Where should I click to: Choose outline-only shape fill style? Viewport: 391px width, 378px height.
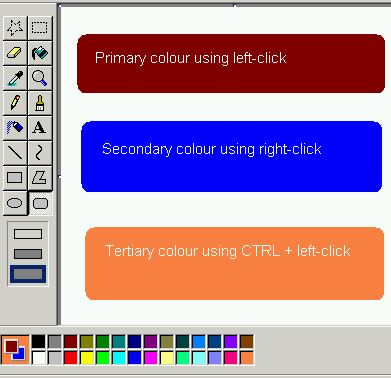tap(28, 234)
